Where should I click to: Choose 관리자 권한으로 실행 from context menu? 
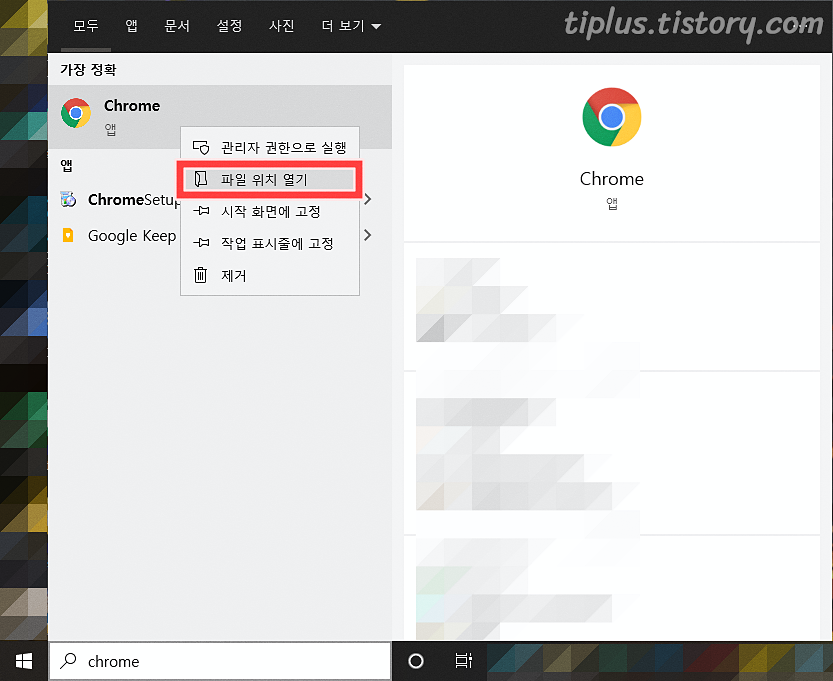click(x=270, y=147)
